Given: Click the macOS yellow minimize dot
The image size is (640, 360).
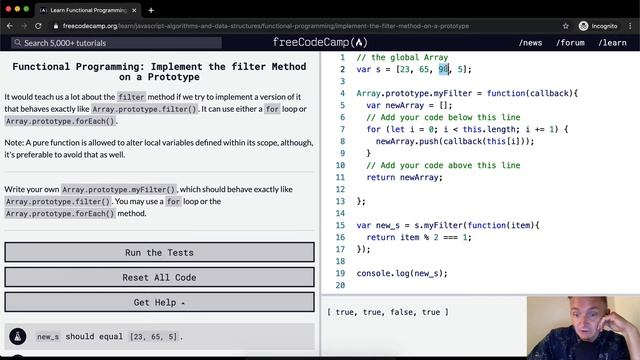Looking at the screenshot, I should tap(17, 9).
